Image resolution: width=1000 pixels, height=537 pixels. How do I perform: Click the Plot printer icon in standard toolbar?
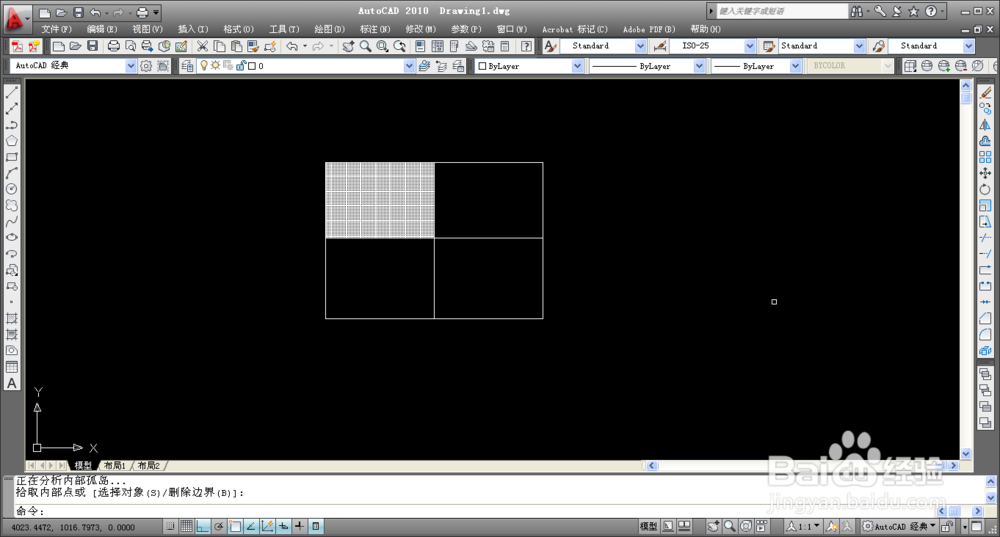[114, 46]
